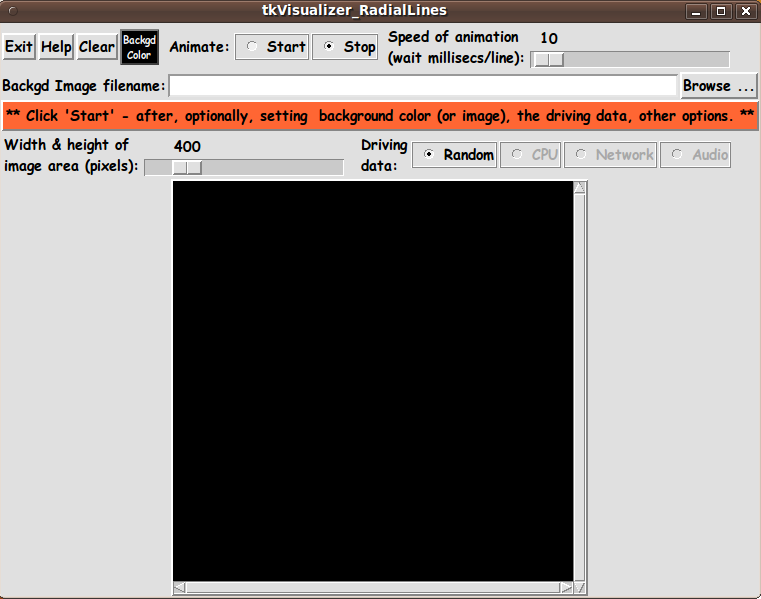Click the canvas scroll up arrow
Image resolution: width=761 pixels, height=599 pixels.
tap(579, 188)
